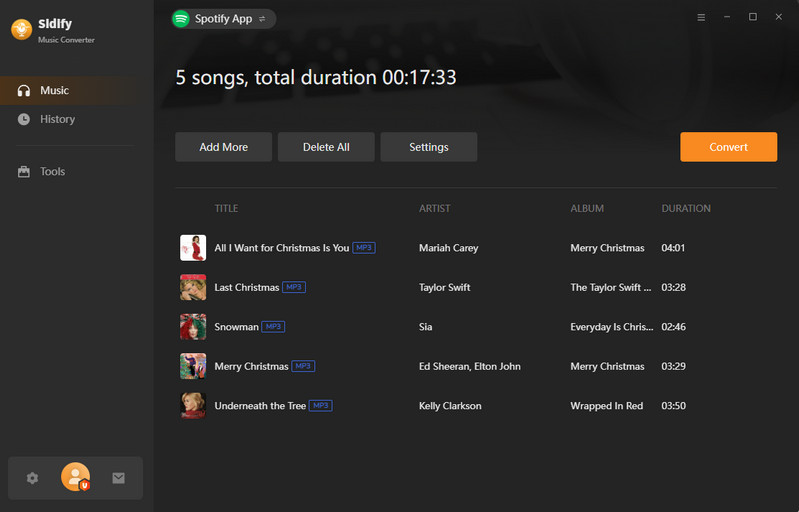The image size is (799, 512).
Task: Click Merry Christmas song album cover thumbnail
Action: (x=193, y=366)
